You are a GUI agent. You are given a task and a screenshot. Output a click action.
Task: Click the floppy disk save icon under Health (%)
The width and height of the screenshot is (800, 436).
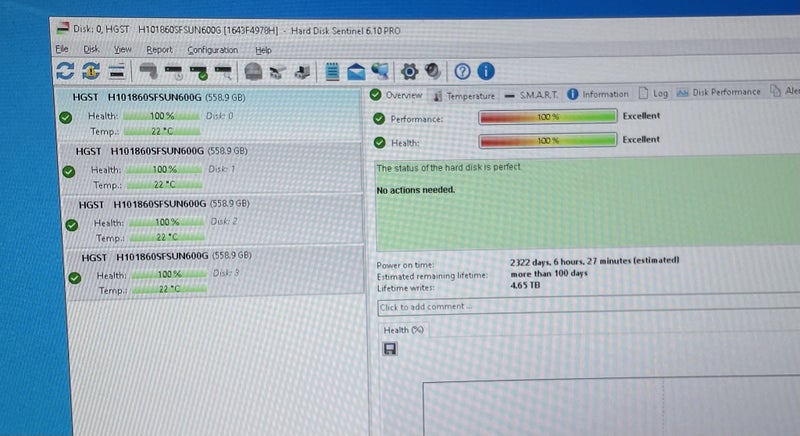click(x=390, y=349)
